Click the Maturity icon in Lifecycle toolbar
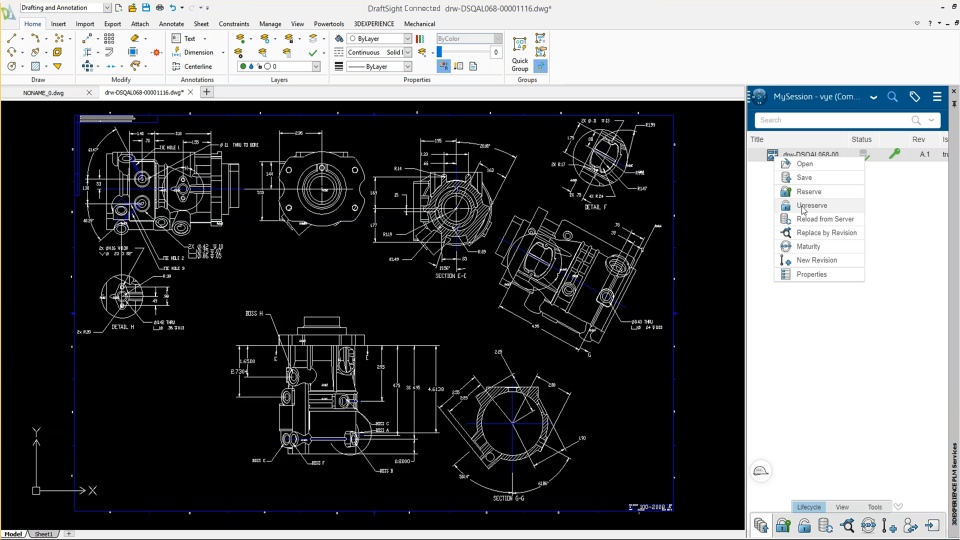 (x=868, y=525)
